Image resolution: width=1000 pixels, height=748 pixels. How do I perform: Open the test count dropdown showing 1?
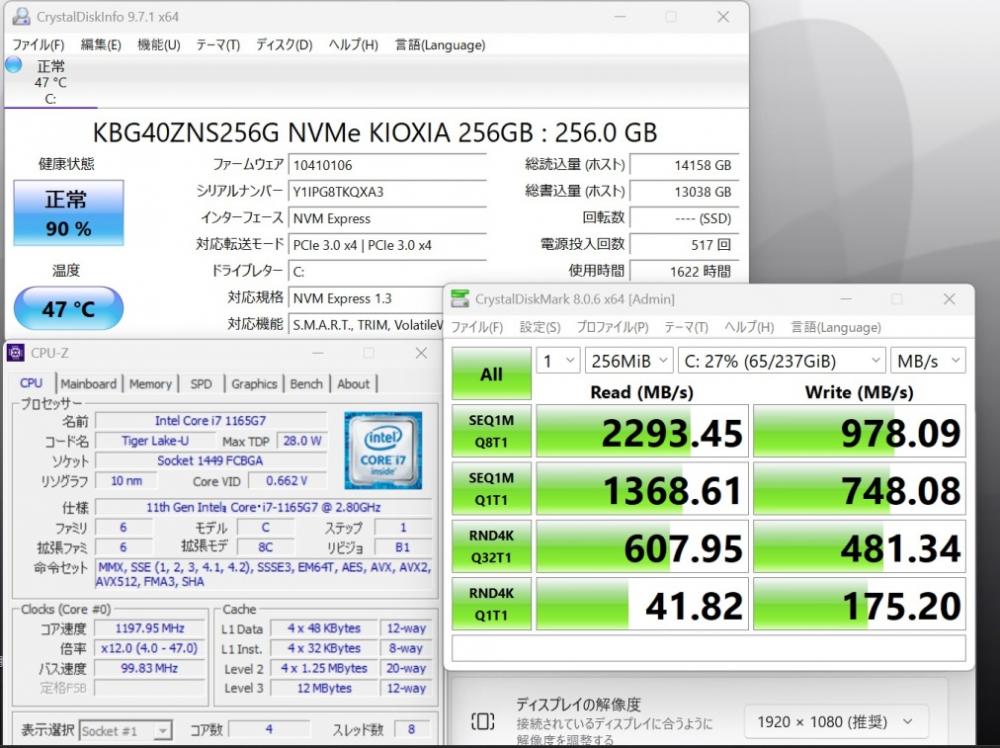[558, 361]
